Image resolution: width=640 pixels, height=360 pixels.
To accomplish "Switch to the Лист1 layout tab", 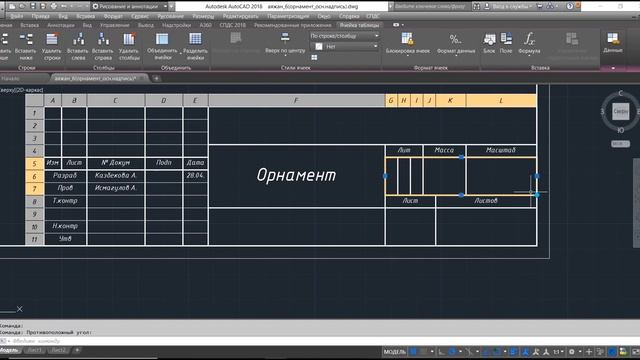I will pyautogui.click(x=35, y=350).
